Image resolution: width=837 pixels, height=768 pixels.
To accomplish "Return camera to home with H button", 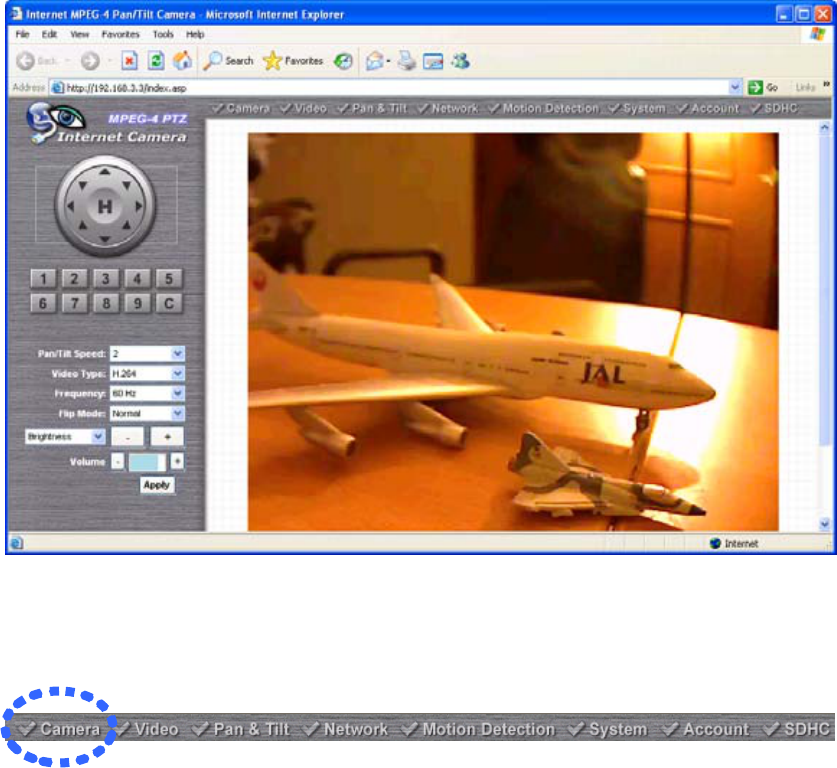I will 105,206.
